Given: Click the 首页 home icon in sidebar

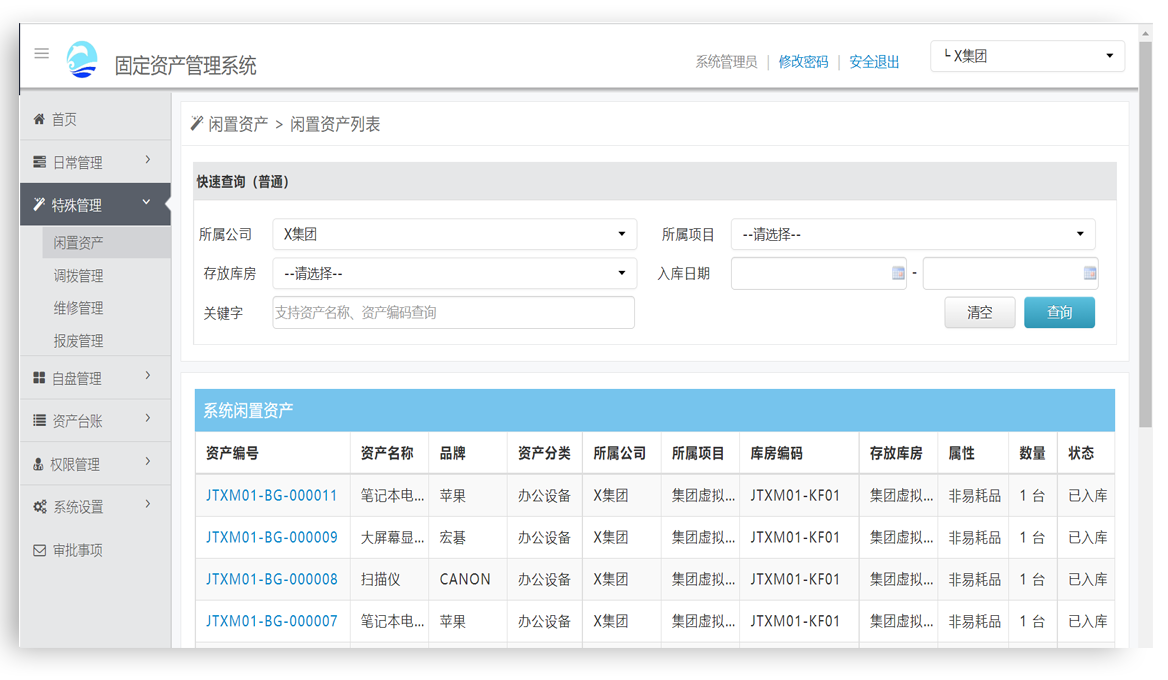Looking at the screenshot, I should pyautogui.click(x=37, y=118).
